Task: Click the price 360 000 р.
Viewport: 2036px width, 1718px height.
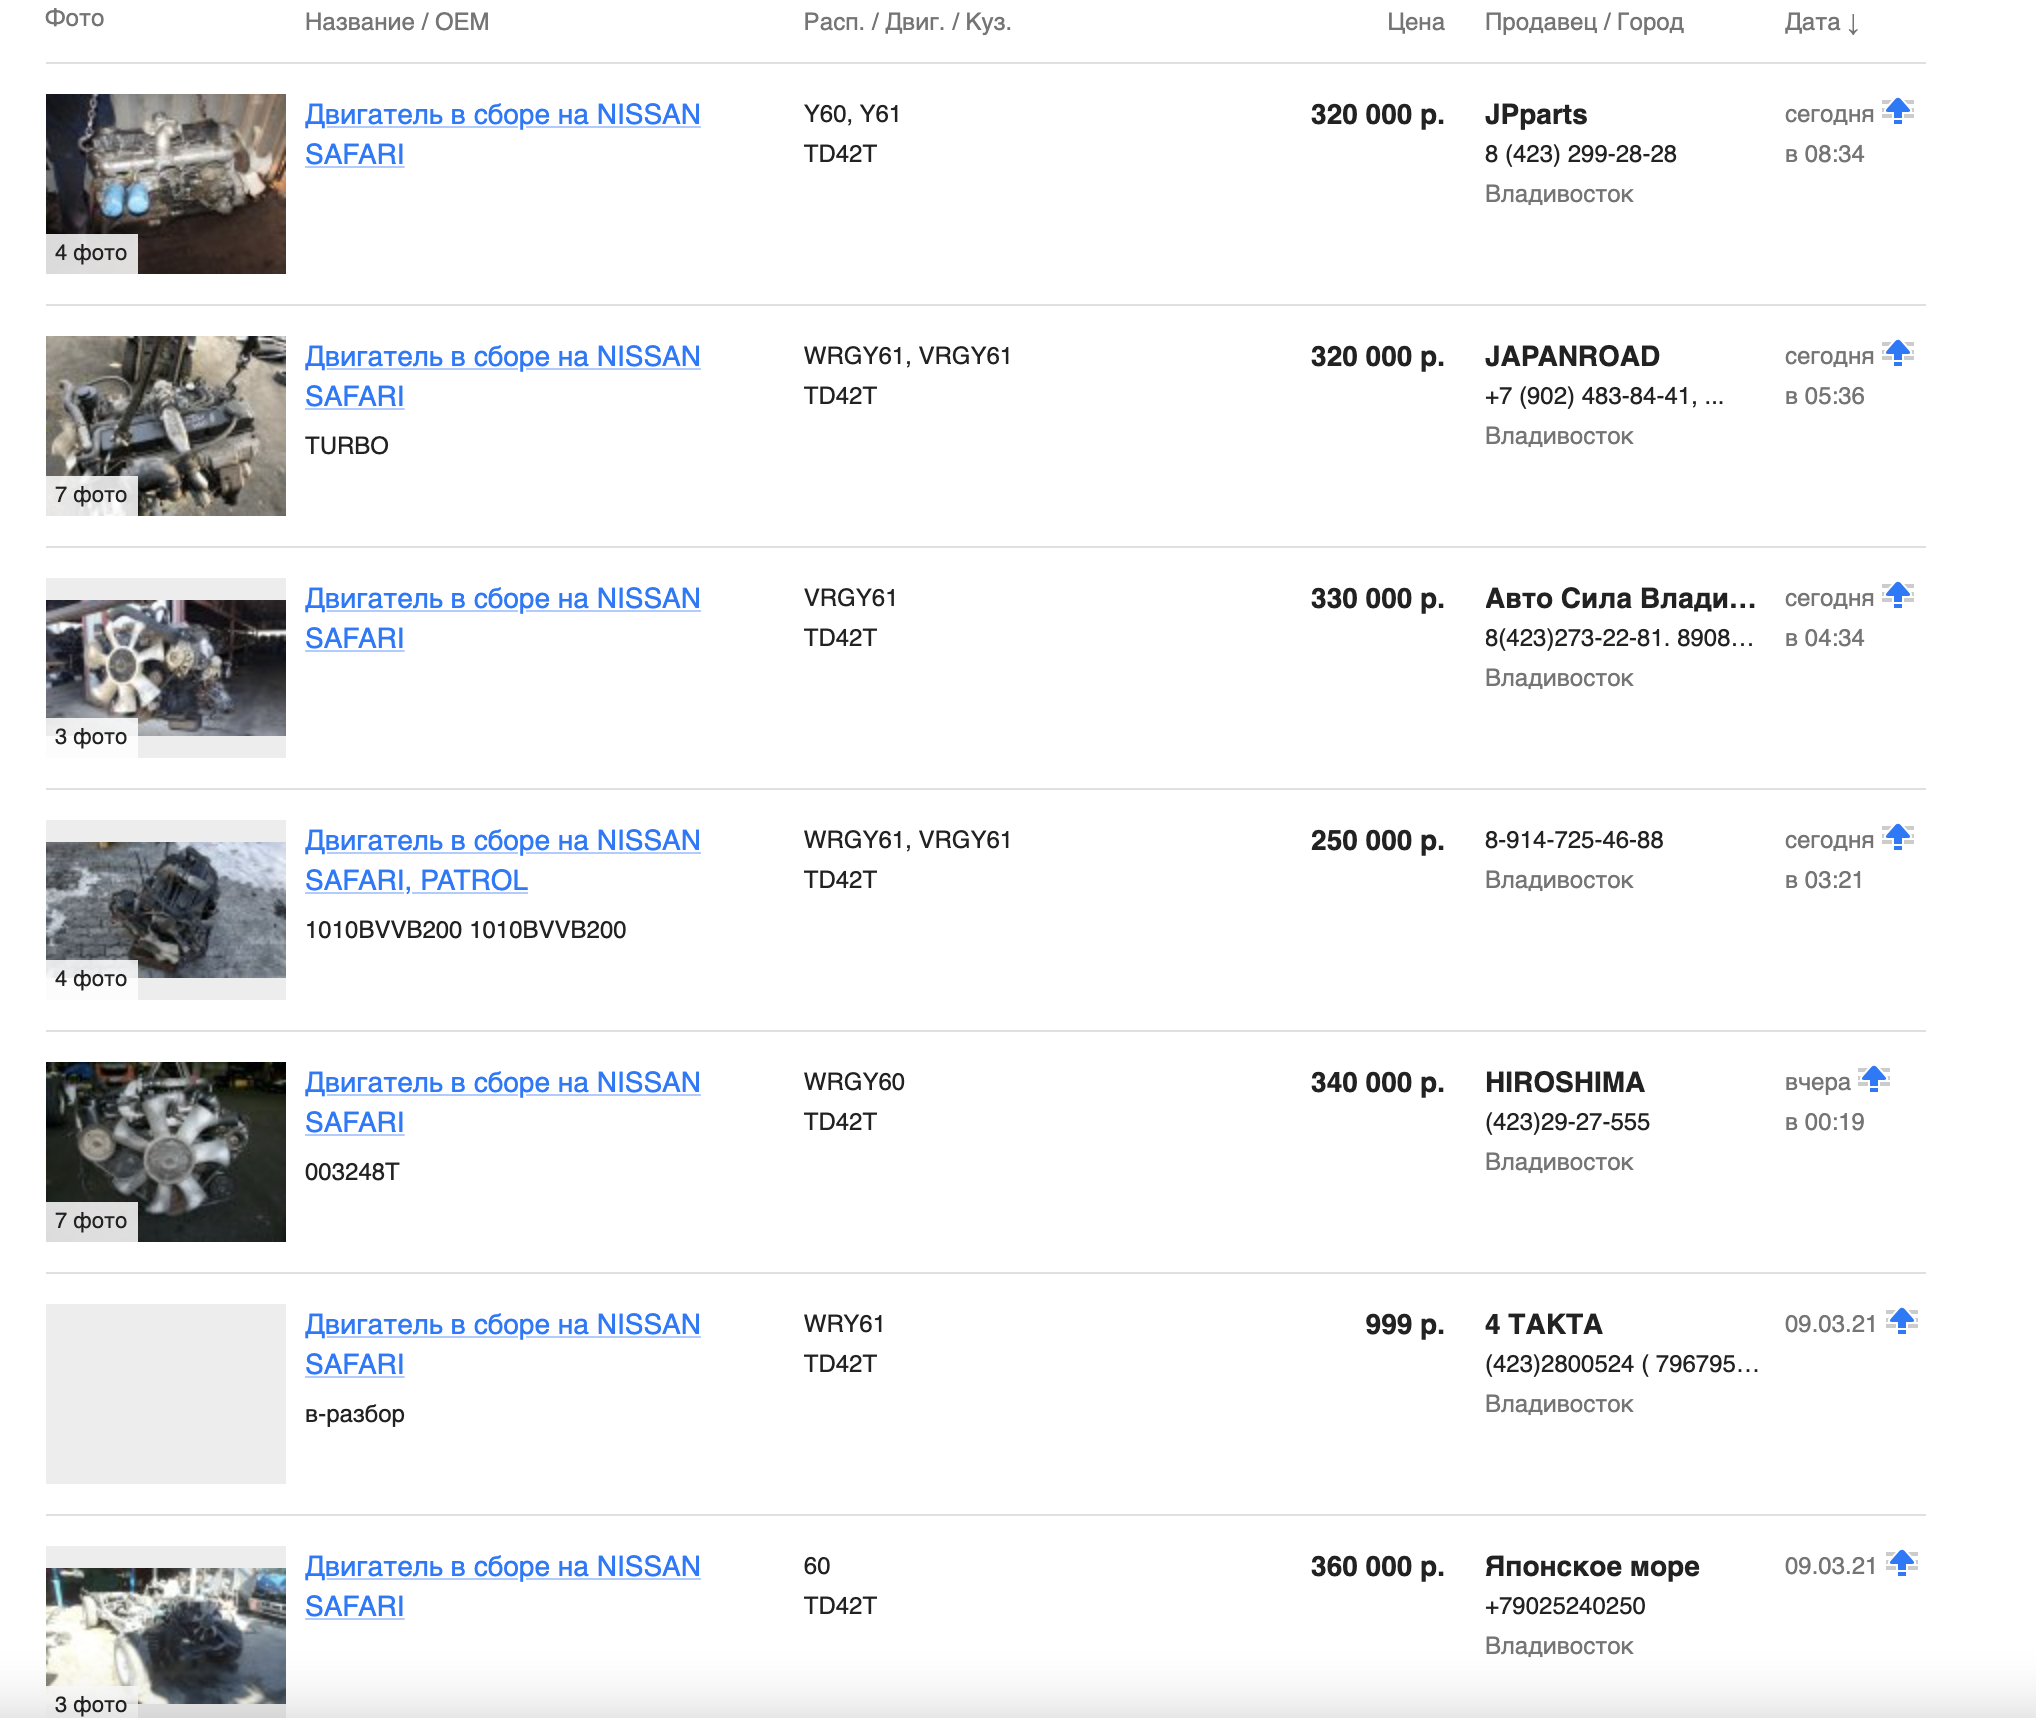Action: pyautogui.click(x=1377, y=1566)
